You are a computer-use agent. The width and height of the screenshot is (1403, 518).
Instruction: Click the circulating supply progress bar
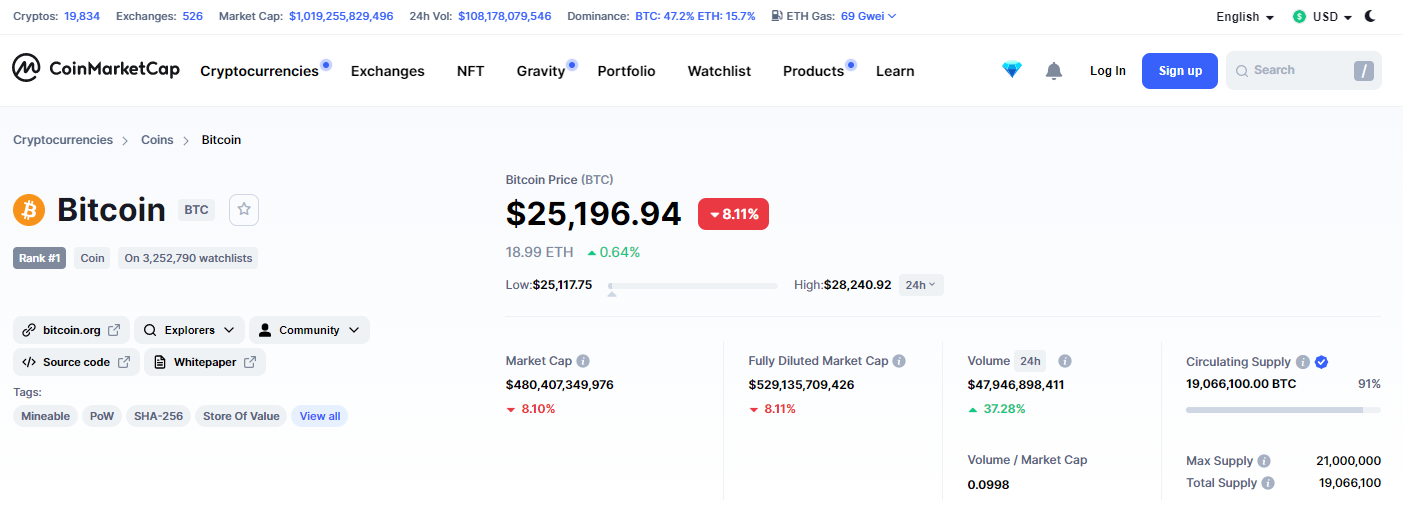pos(1283,409)
